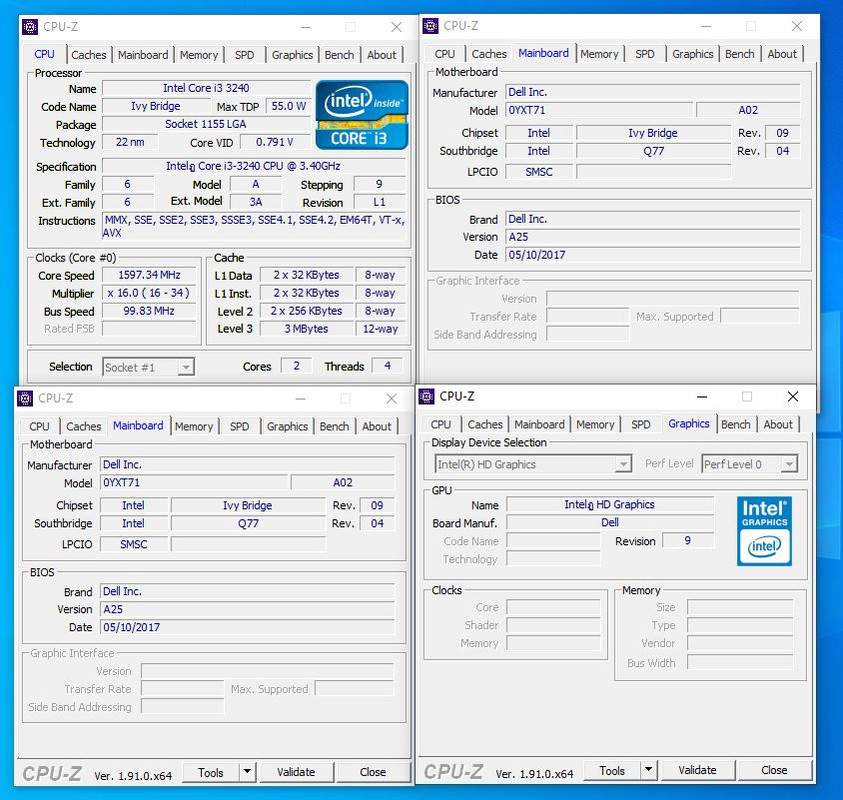Click Validate button in bottom-left window
This screenshot has width=843, height=800.
pos(296,772)
